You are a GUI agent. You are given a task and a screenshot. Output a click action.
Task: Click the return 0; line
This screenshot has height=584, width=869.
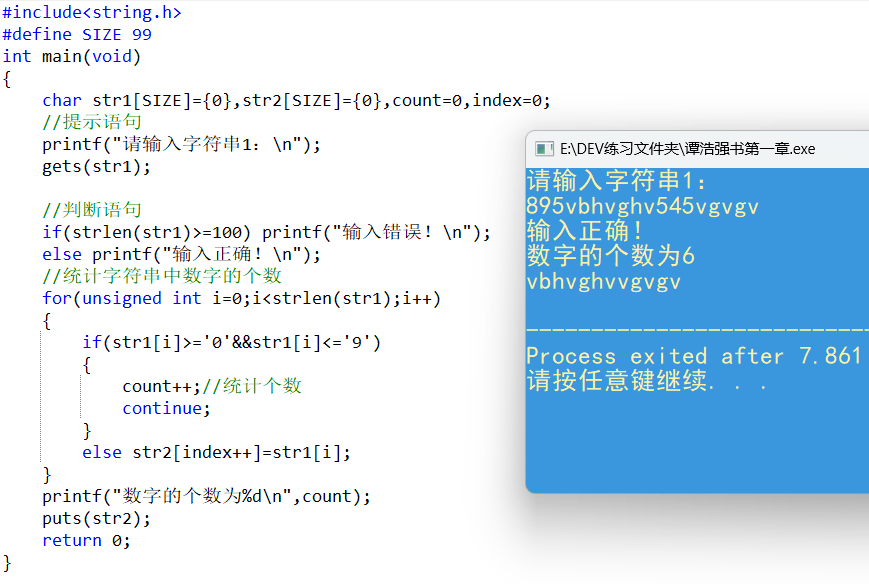point(86,540)
